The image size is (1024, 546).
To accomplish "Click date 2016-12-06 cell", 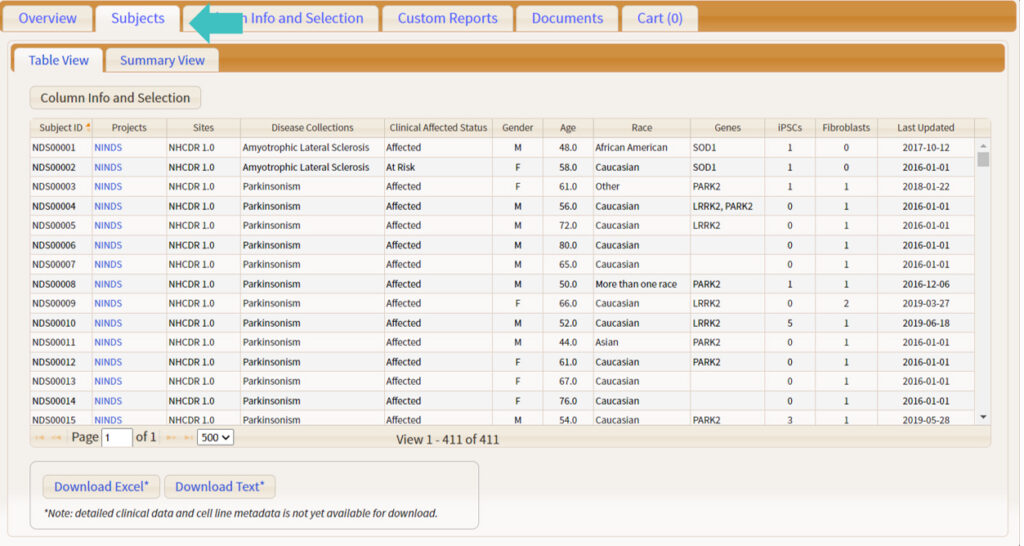I will pos(925,284).
